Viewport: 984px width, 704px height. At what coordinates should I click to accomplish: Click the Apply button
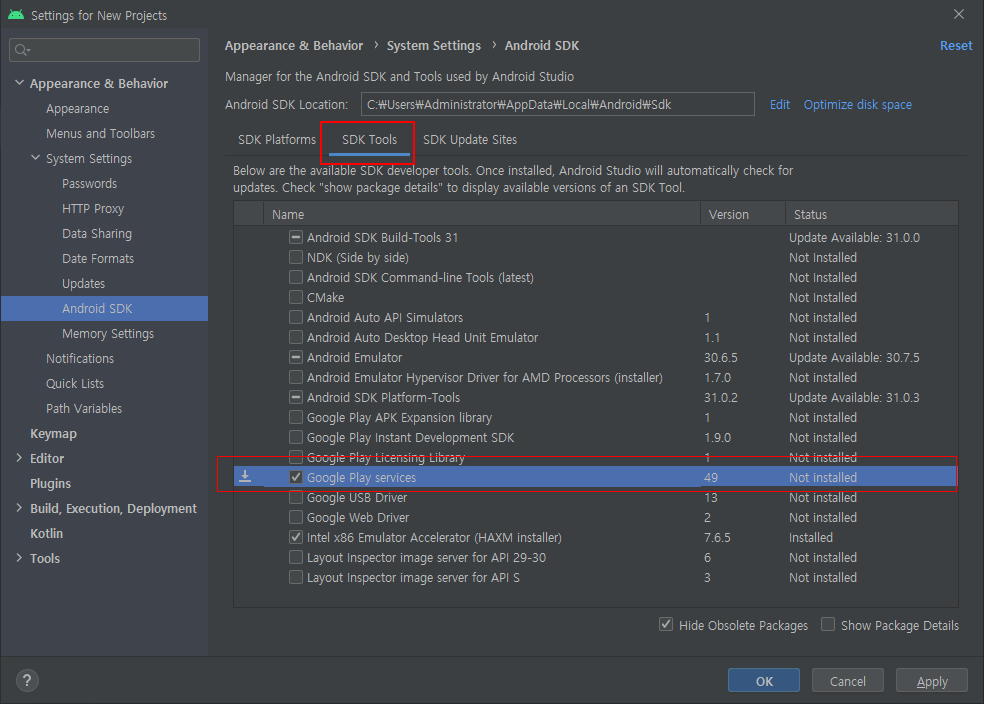932,681
